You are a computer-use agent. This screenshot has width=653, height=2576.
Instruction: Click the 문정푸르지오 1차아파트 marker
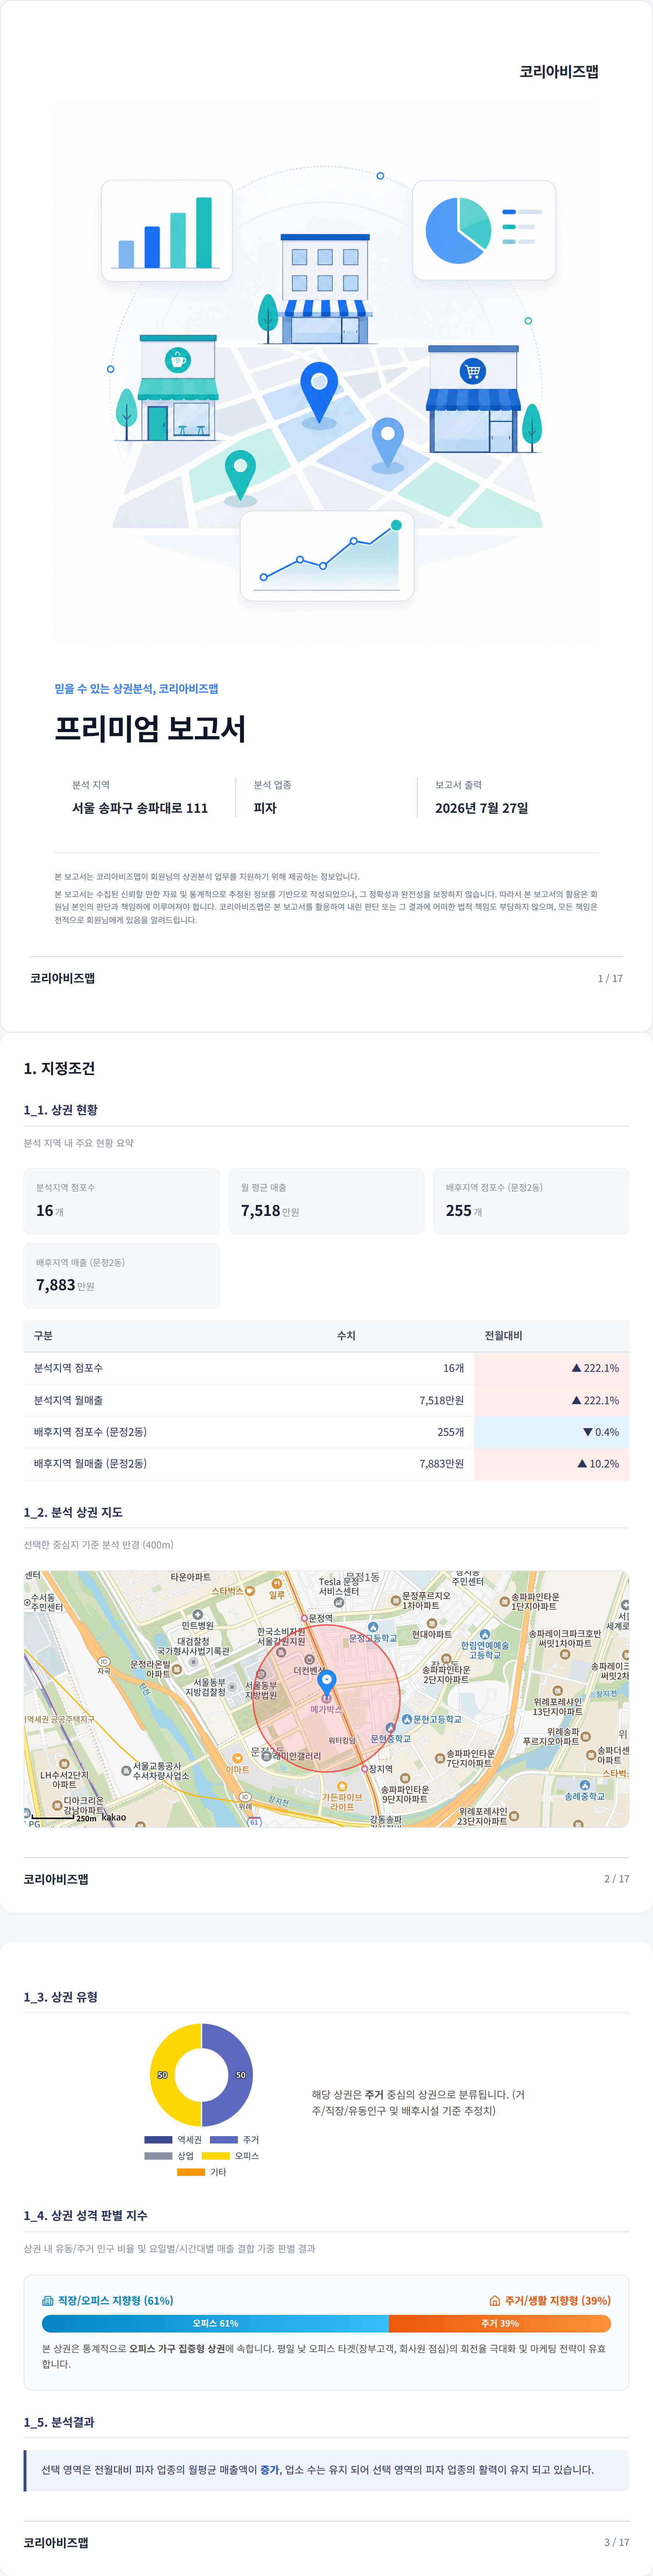pos(396,1601)
